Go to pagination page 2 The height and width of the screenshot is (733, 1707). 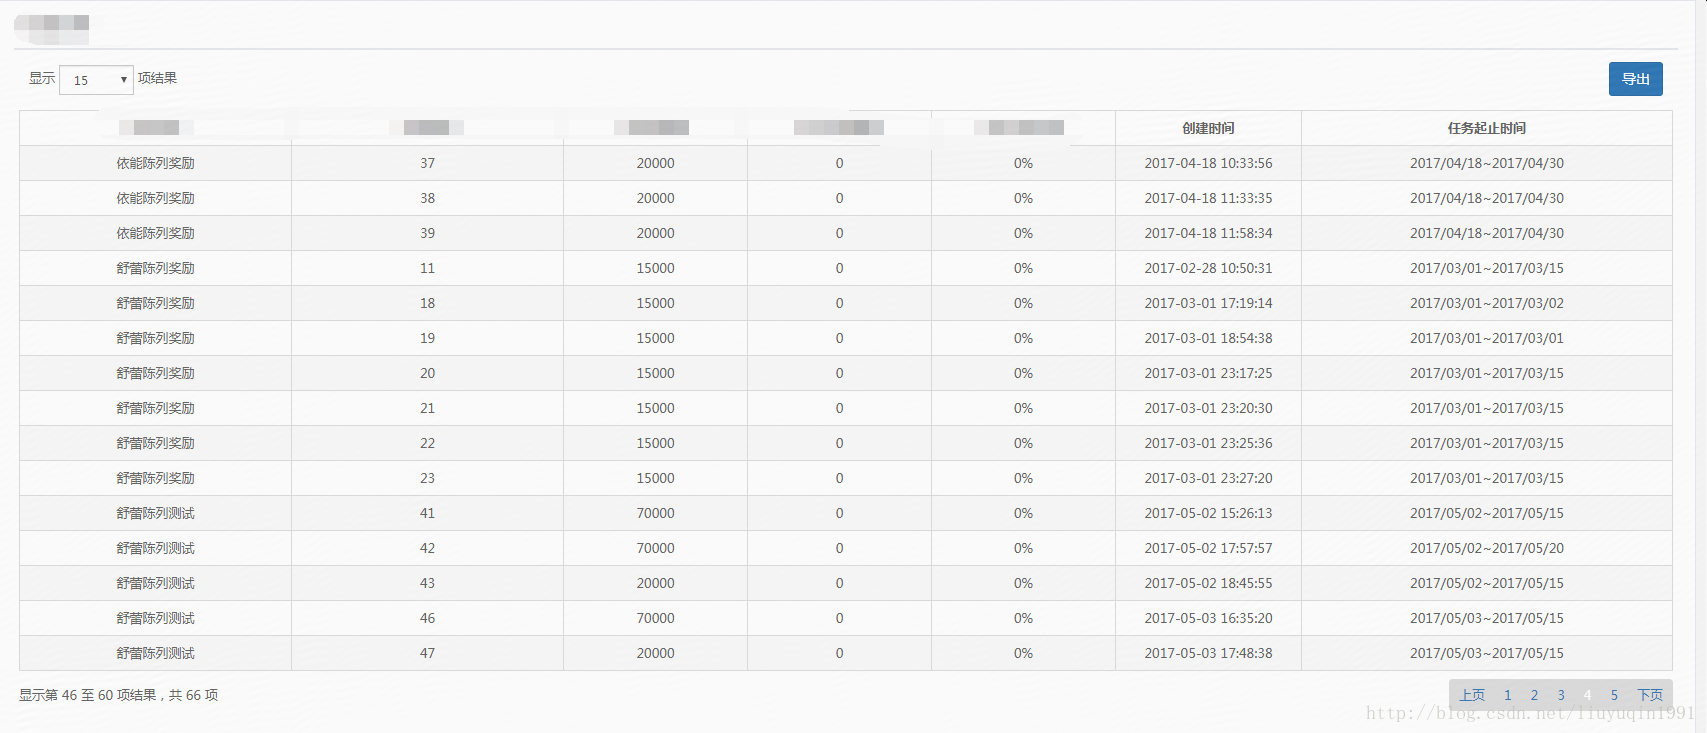coord(1534,695)
